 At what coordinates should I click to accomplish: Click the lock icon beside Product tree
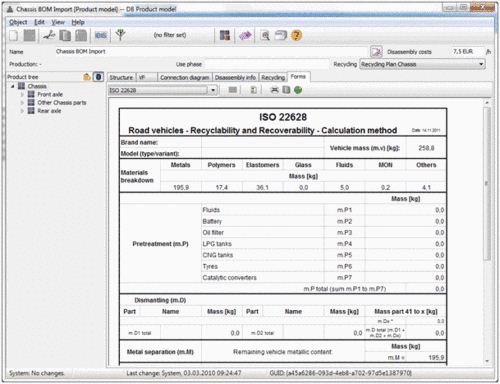click(87, 77)
